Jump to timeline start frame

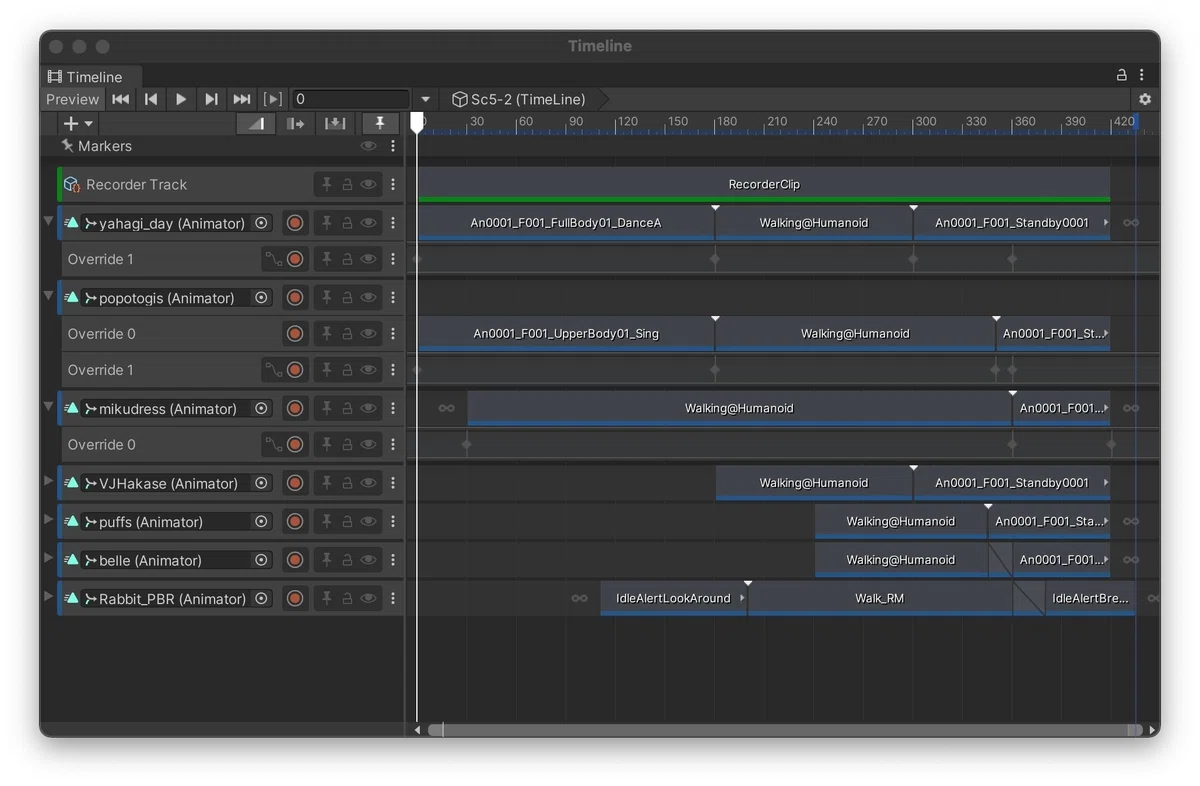121,99
